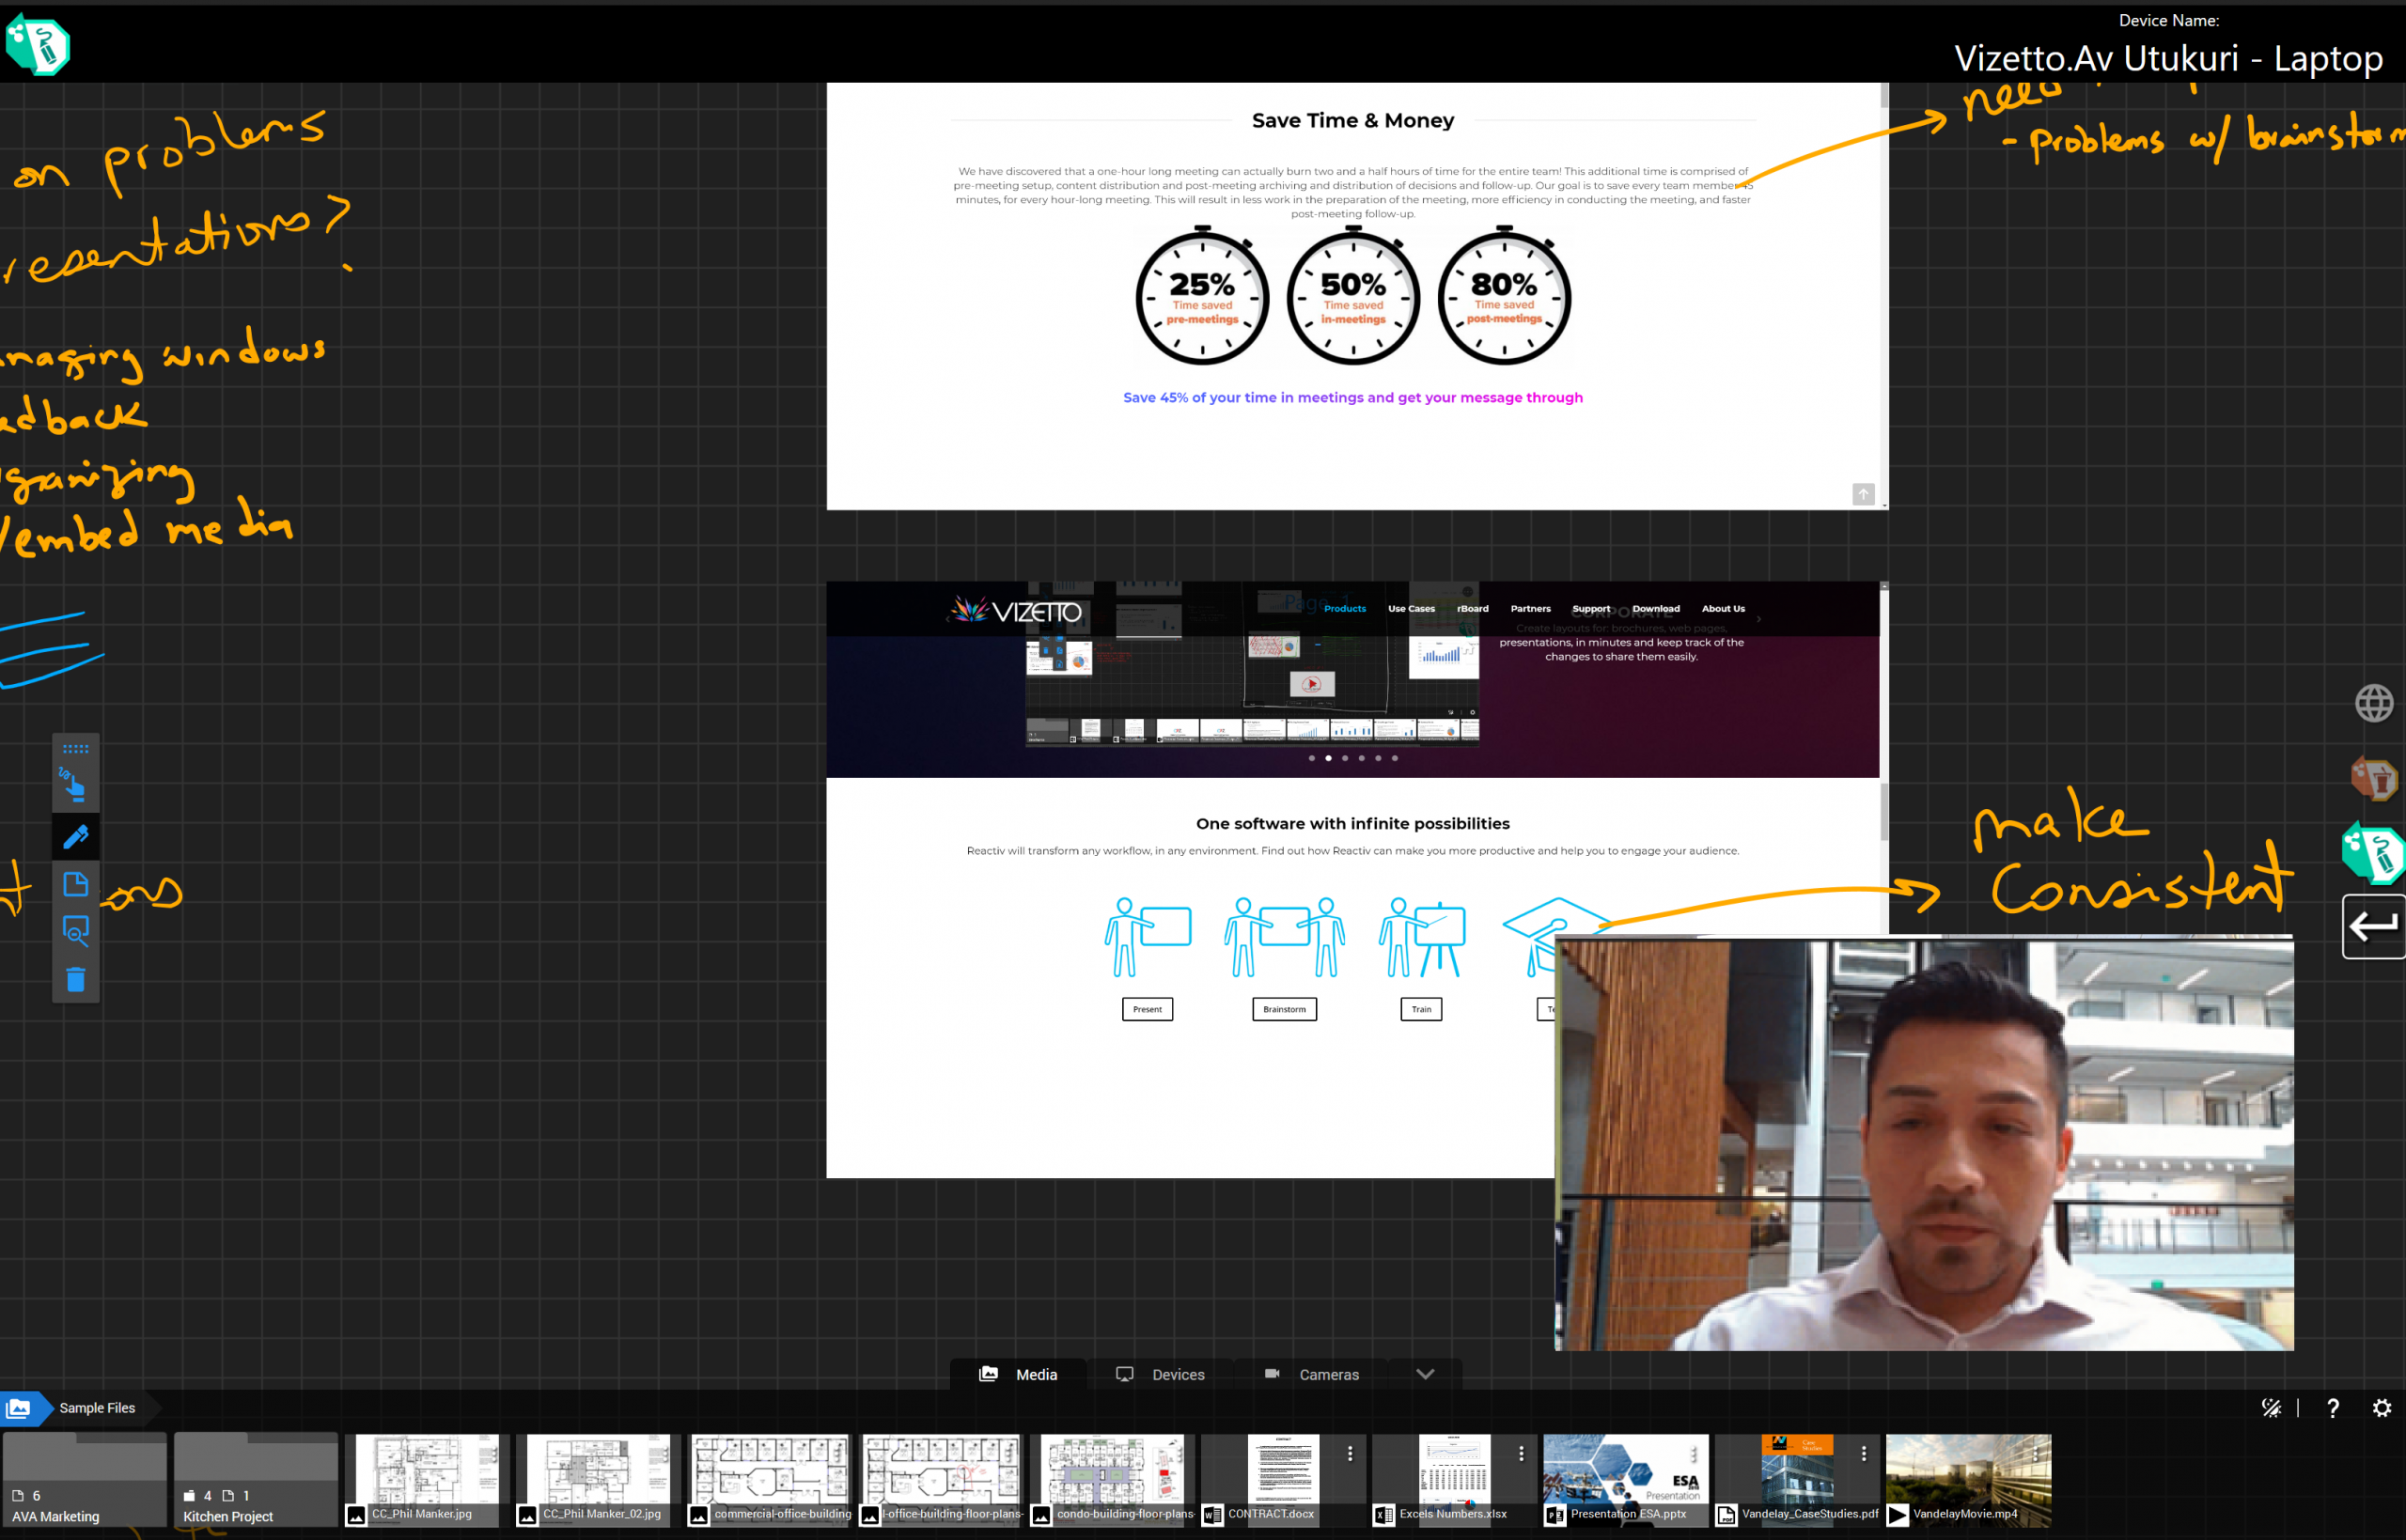Click the Word file icon on CONTRACT.docx
Screen dimensions: 2406x1540
tap(1212, 1515)
